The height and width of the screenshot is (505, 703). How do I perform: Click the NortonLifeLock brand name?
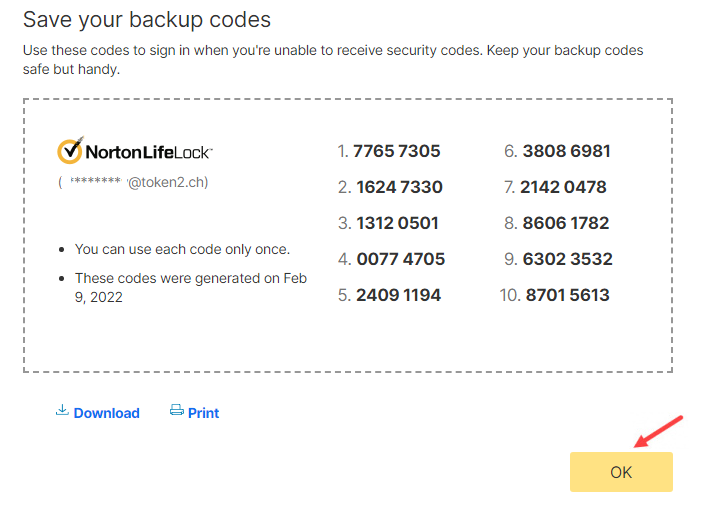pos(148,152)
